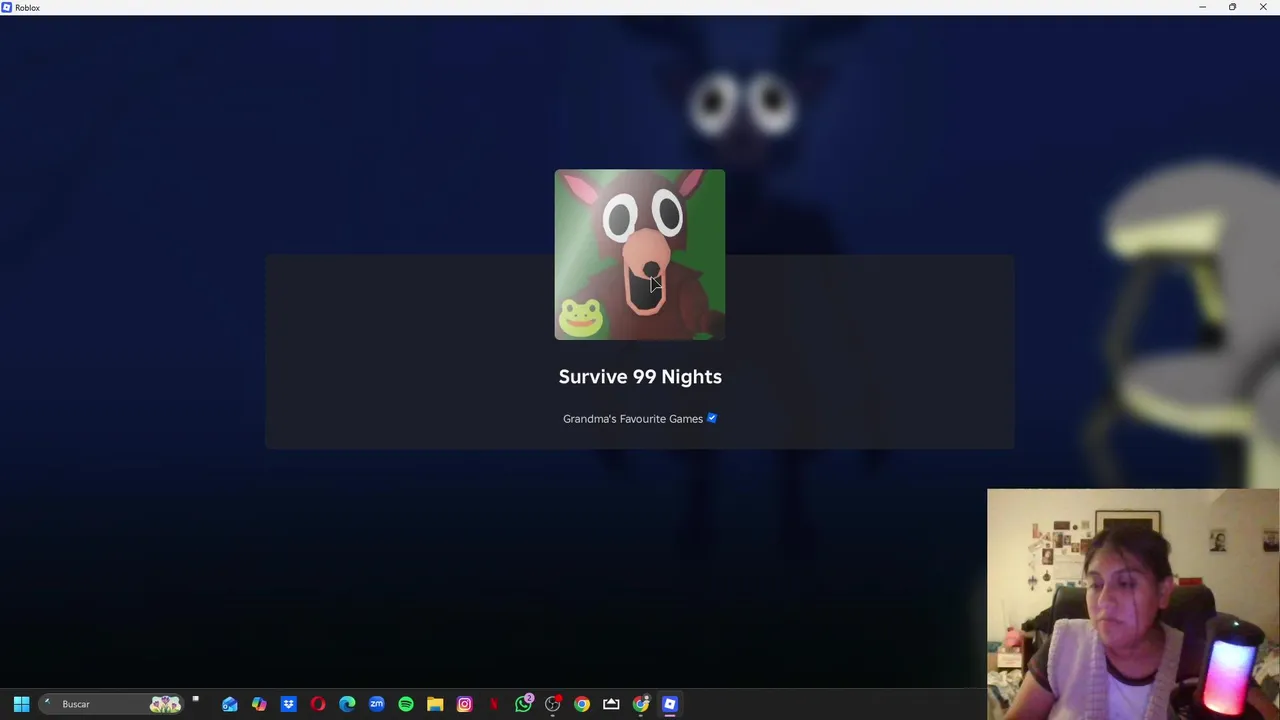Open OBS Studio taskbar icon with red badge
The height and width of the screenshot is (720, 1280).
(x=552, y=704)
